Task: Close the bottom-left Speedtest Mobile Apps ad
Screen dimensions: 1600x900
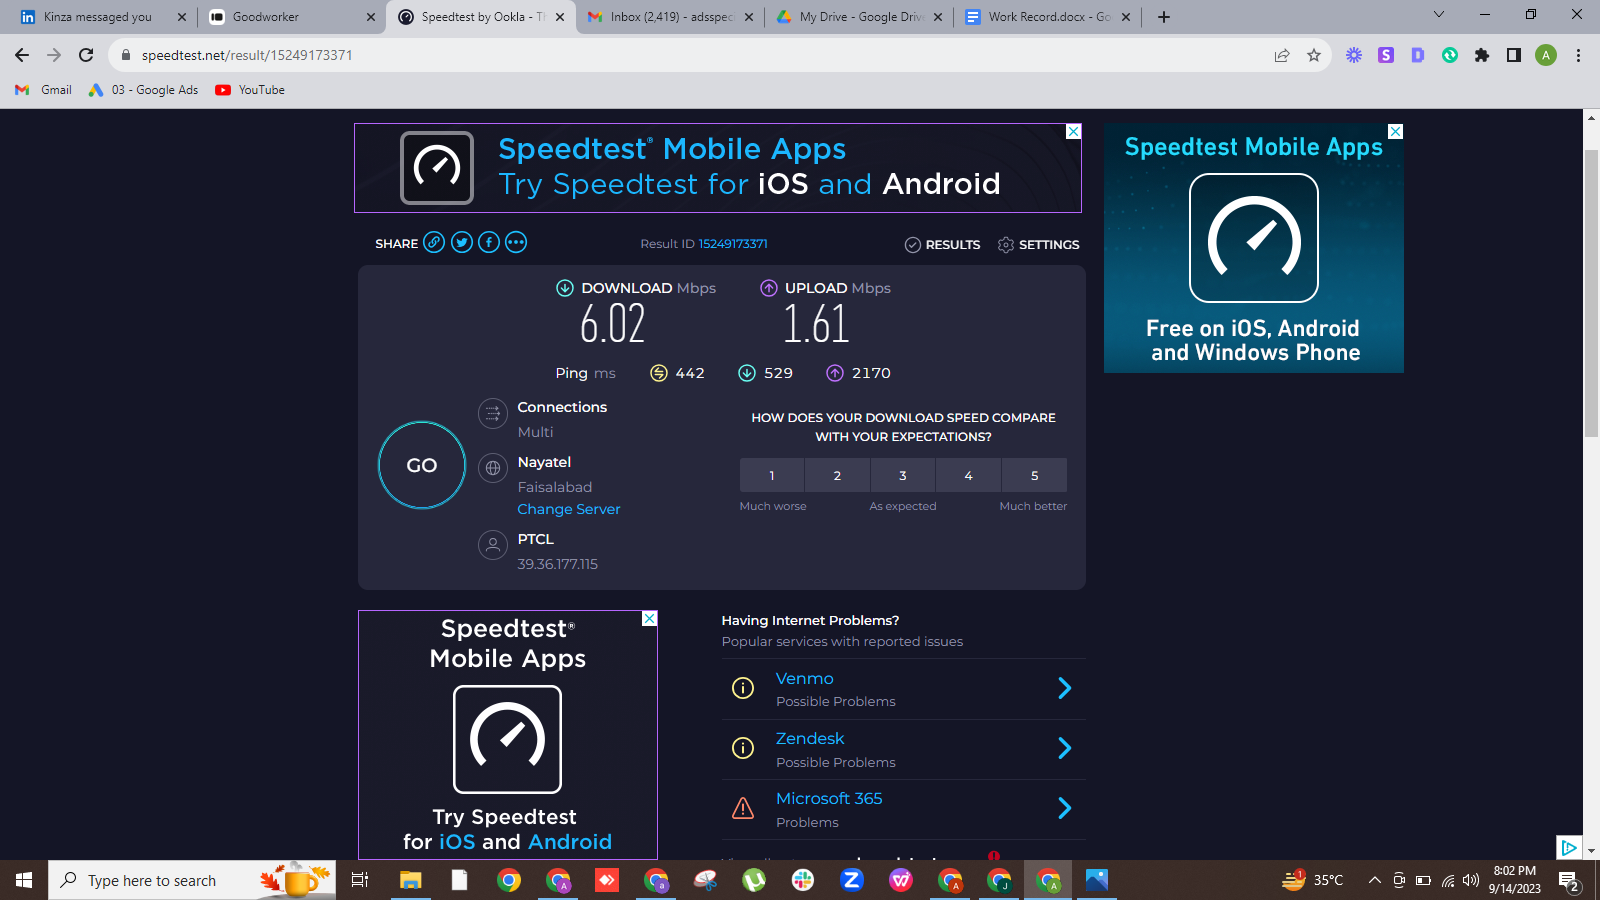Action: (x=649, y=619)
